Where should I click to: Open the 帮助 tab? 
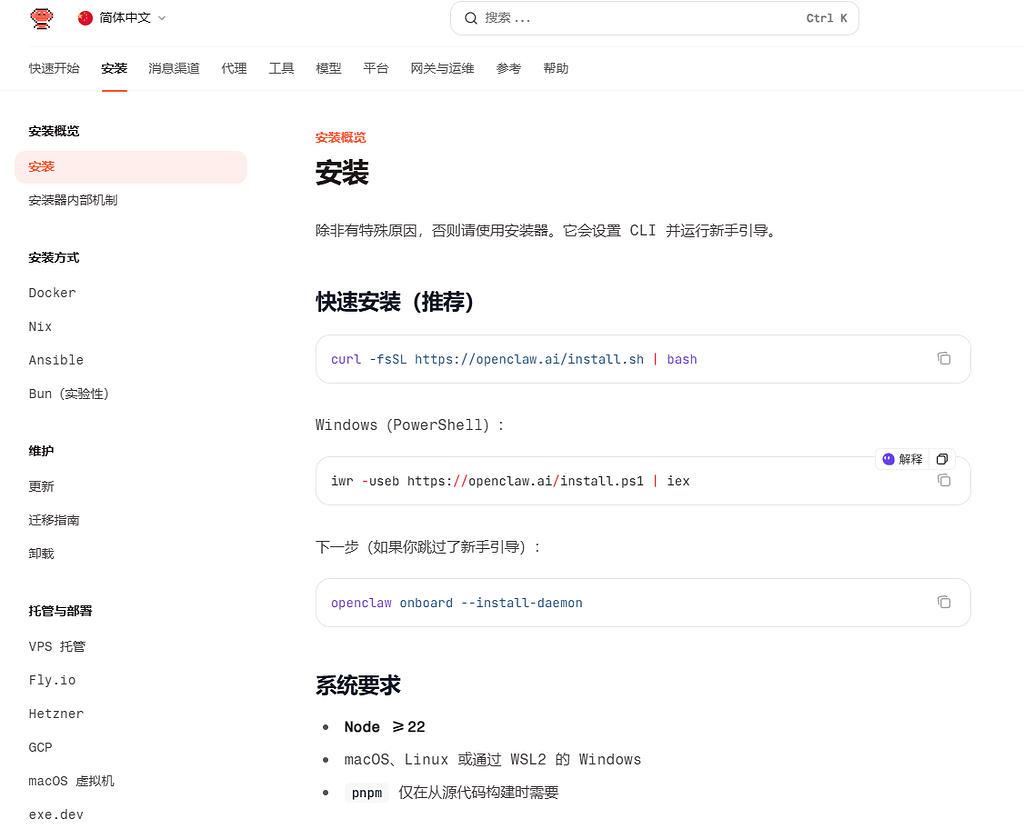pos(556,69)
